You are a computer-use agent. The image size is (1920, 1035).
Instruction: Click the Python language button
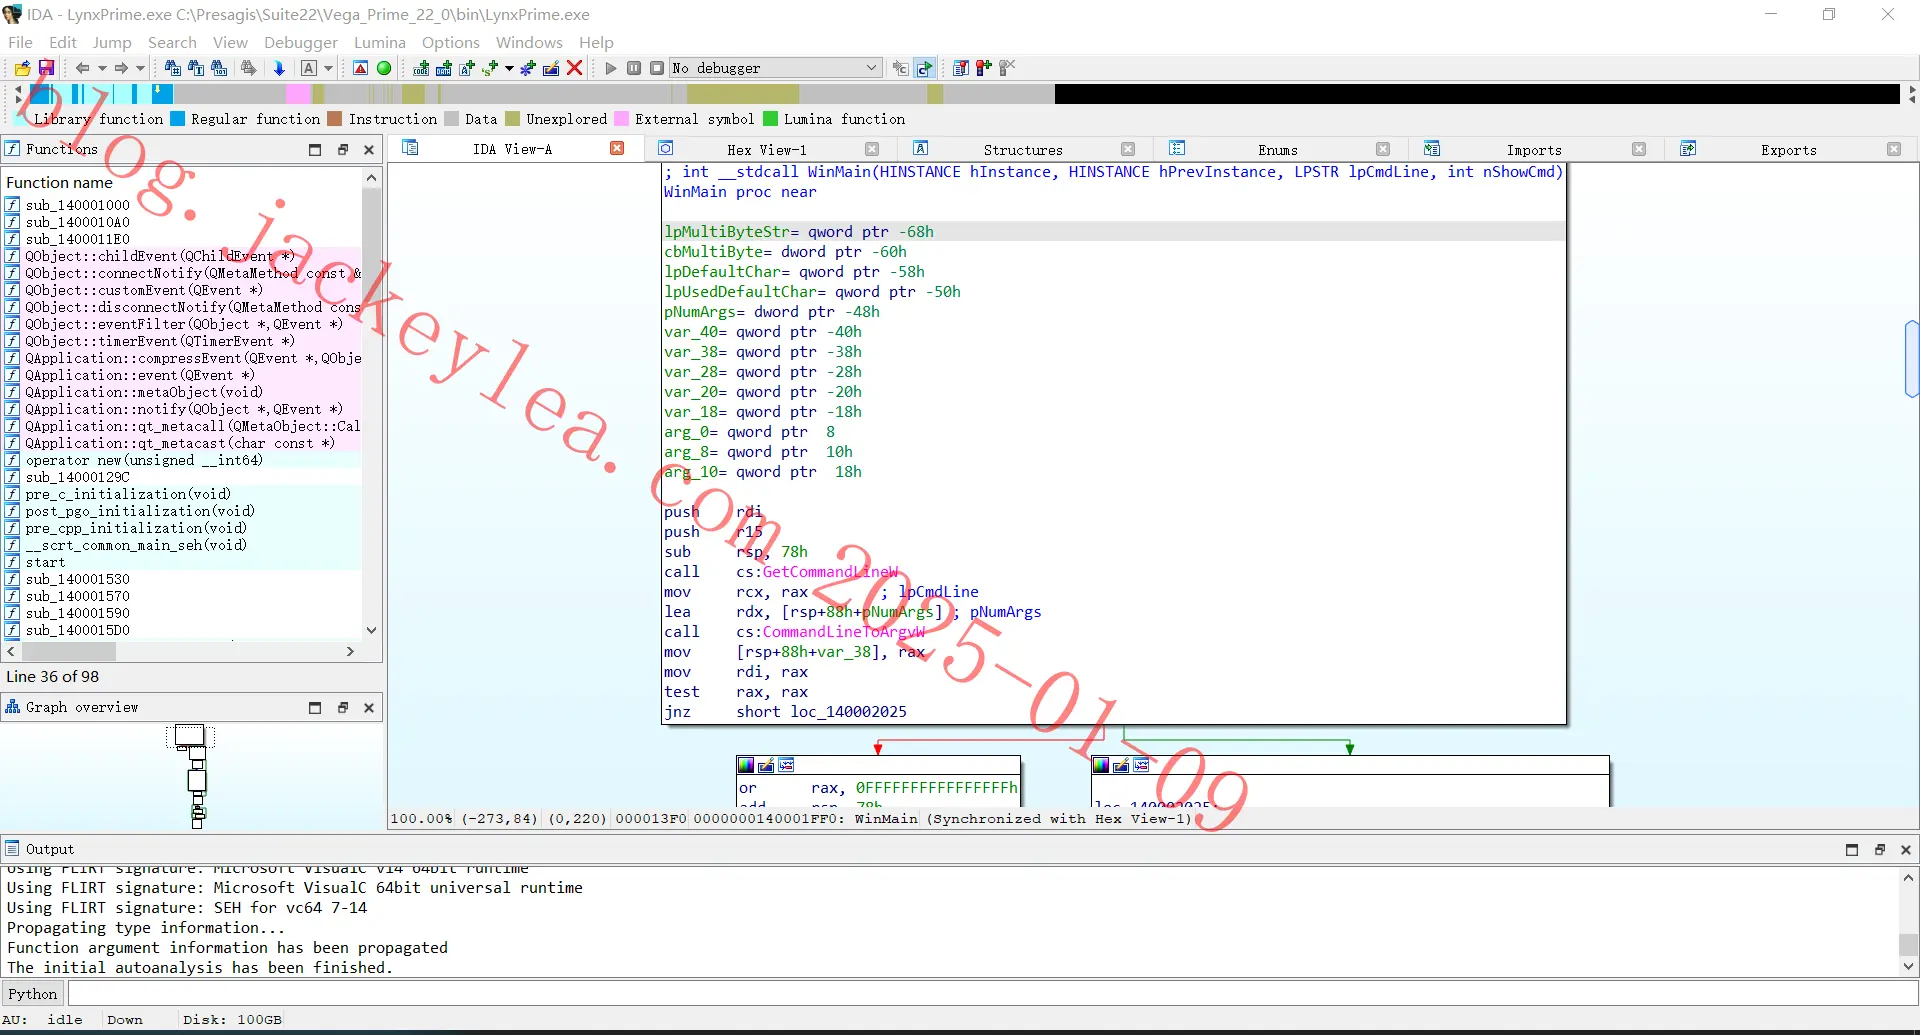point(33,993)
